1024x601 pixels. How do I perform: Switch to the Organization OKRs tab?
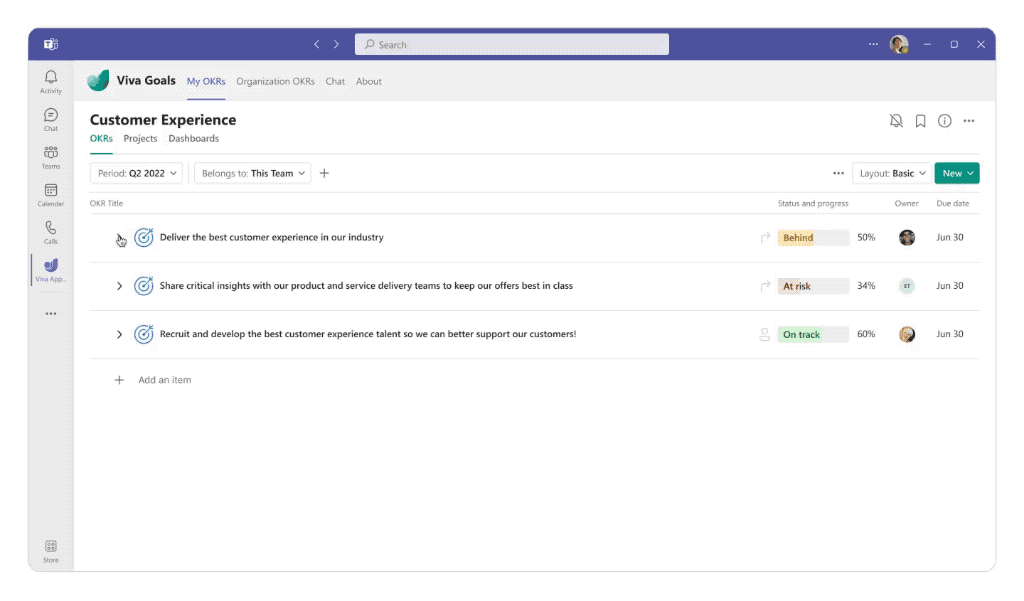click(276, 81)
